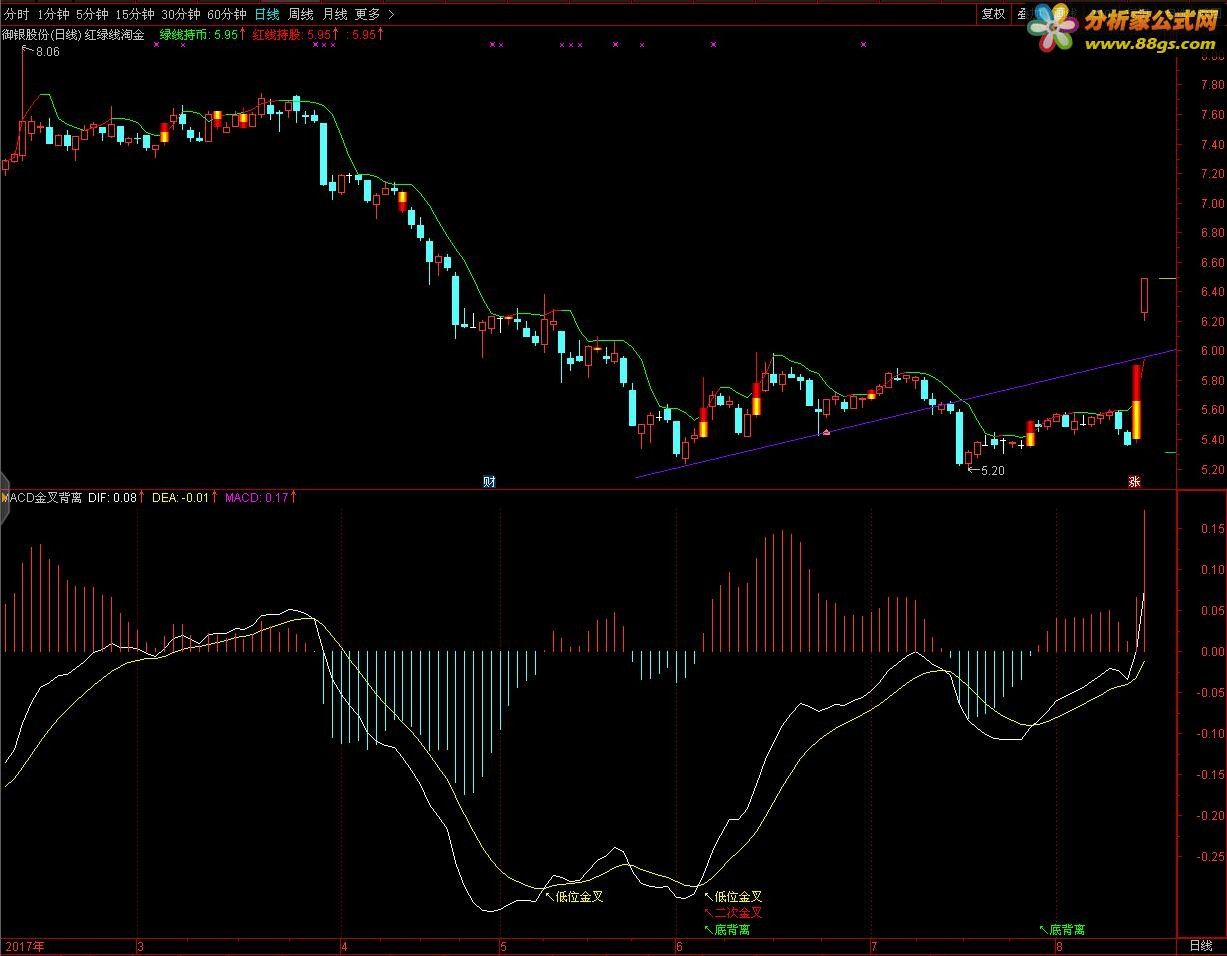Click the MACD: 0.17 value
Screen dimensions: 1227x956
click(x=261, y=496)
